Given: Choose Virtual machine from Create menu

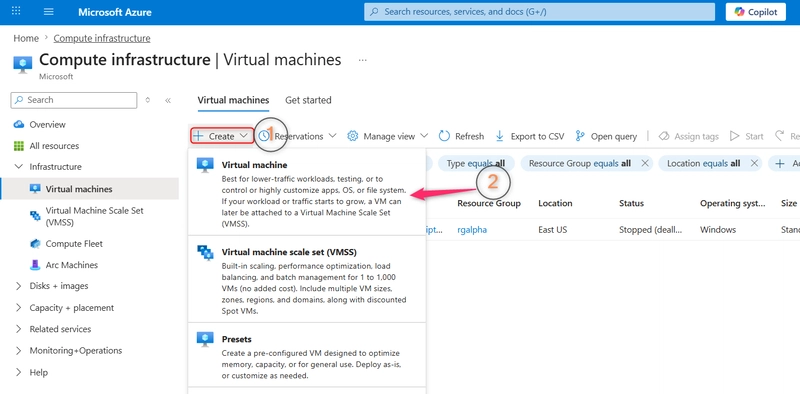Looking at the screenshot, I should point(307,192).
